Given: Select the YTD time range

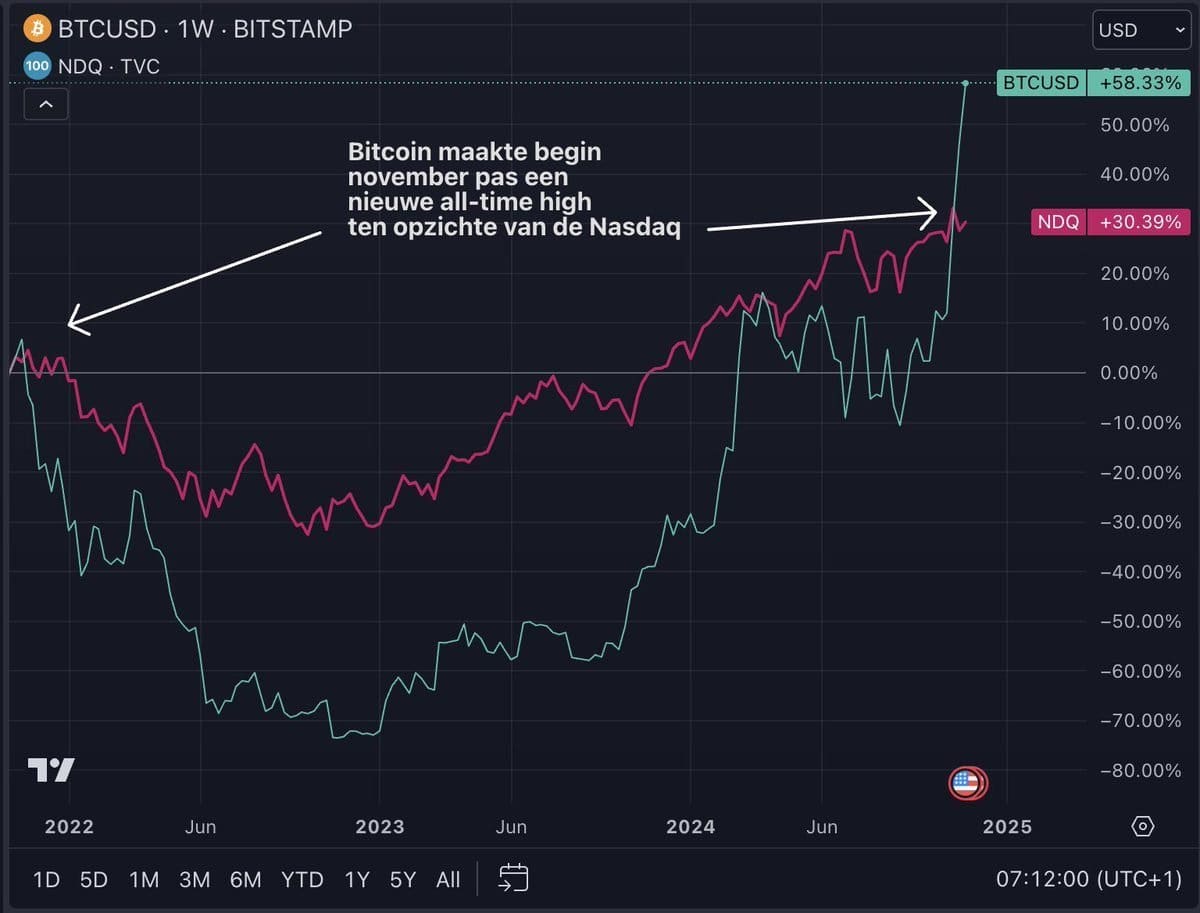Looking at the screenshot, I should tap(302, 880).
